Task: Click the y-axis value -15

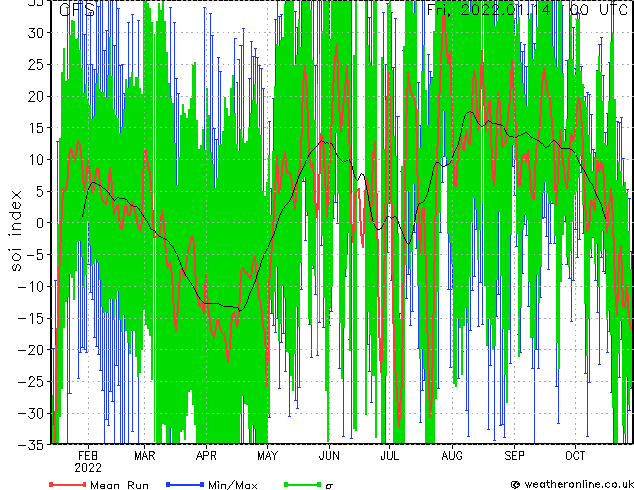Action: [32, 318]
